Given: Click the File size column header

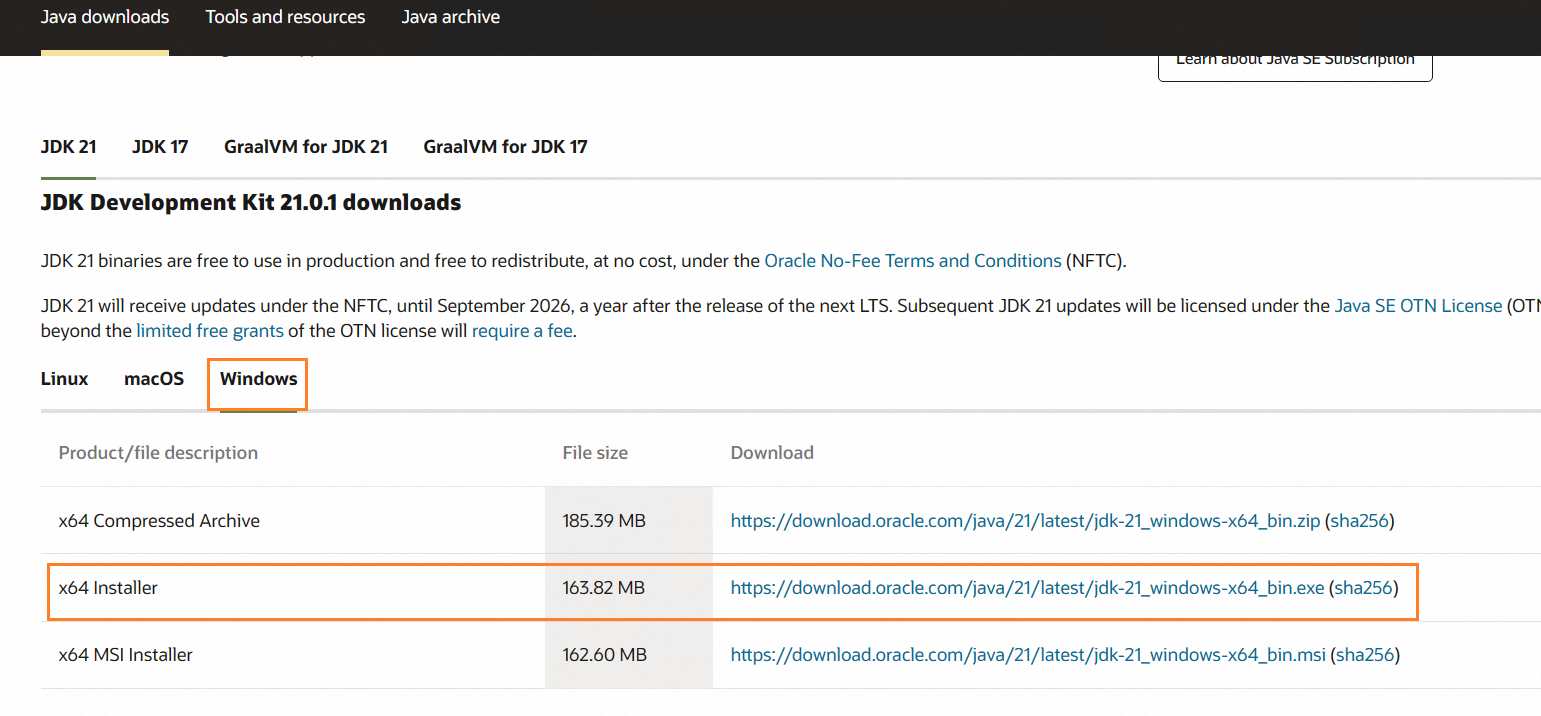Looking at the screenshot, I should pos(595,453).
